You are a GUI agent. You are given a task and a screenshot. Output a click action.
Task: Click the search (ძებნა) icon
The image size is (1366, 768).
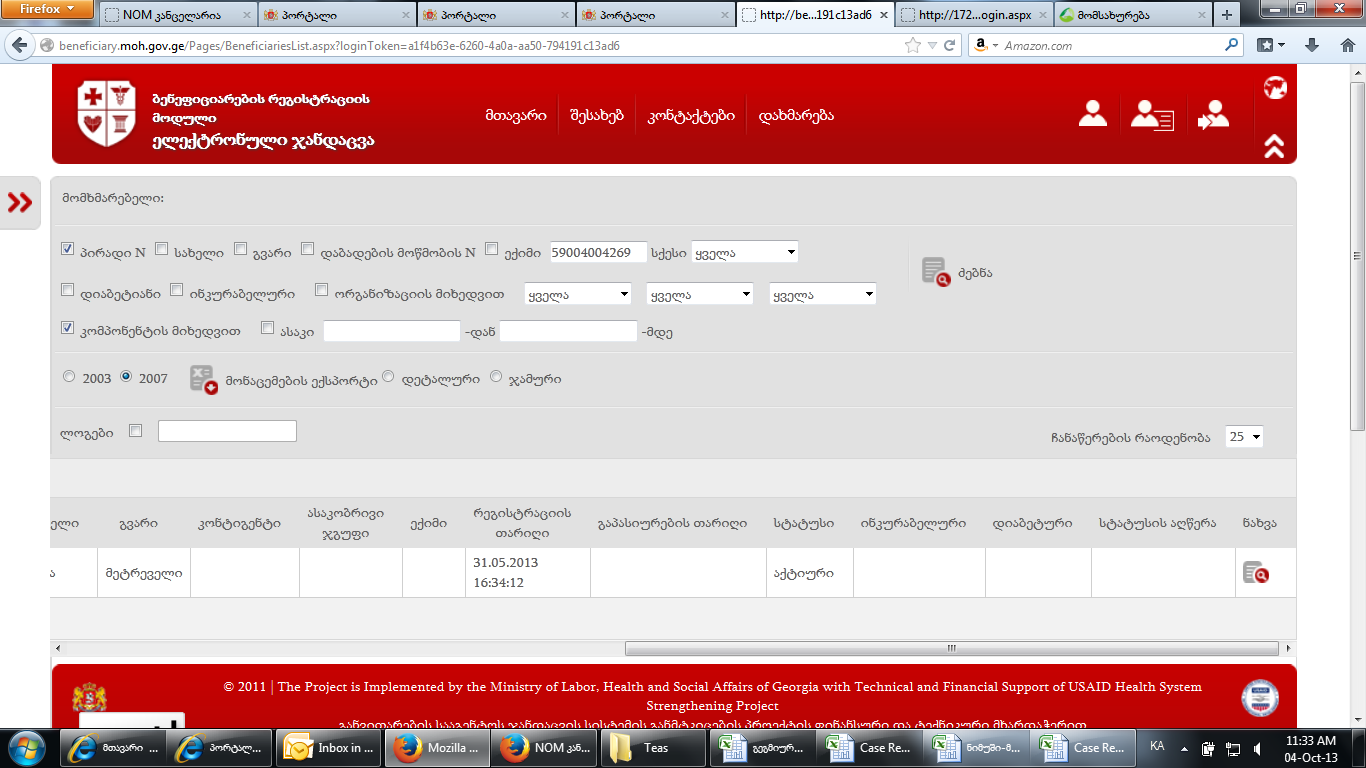tap(936, 272)
